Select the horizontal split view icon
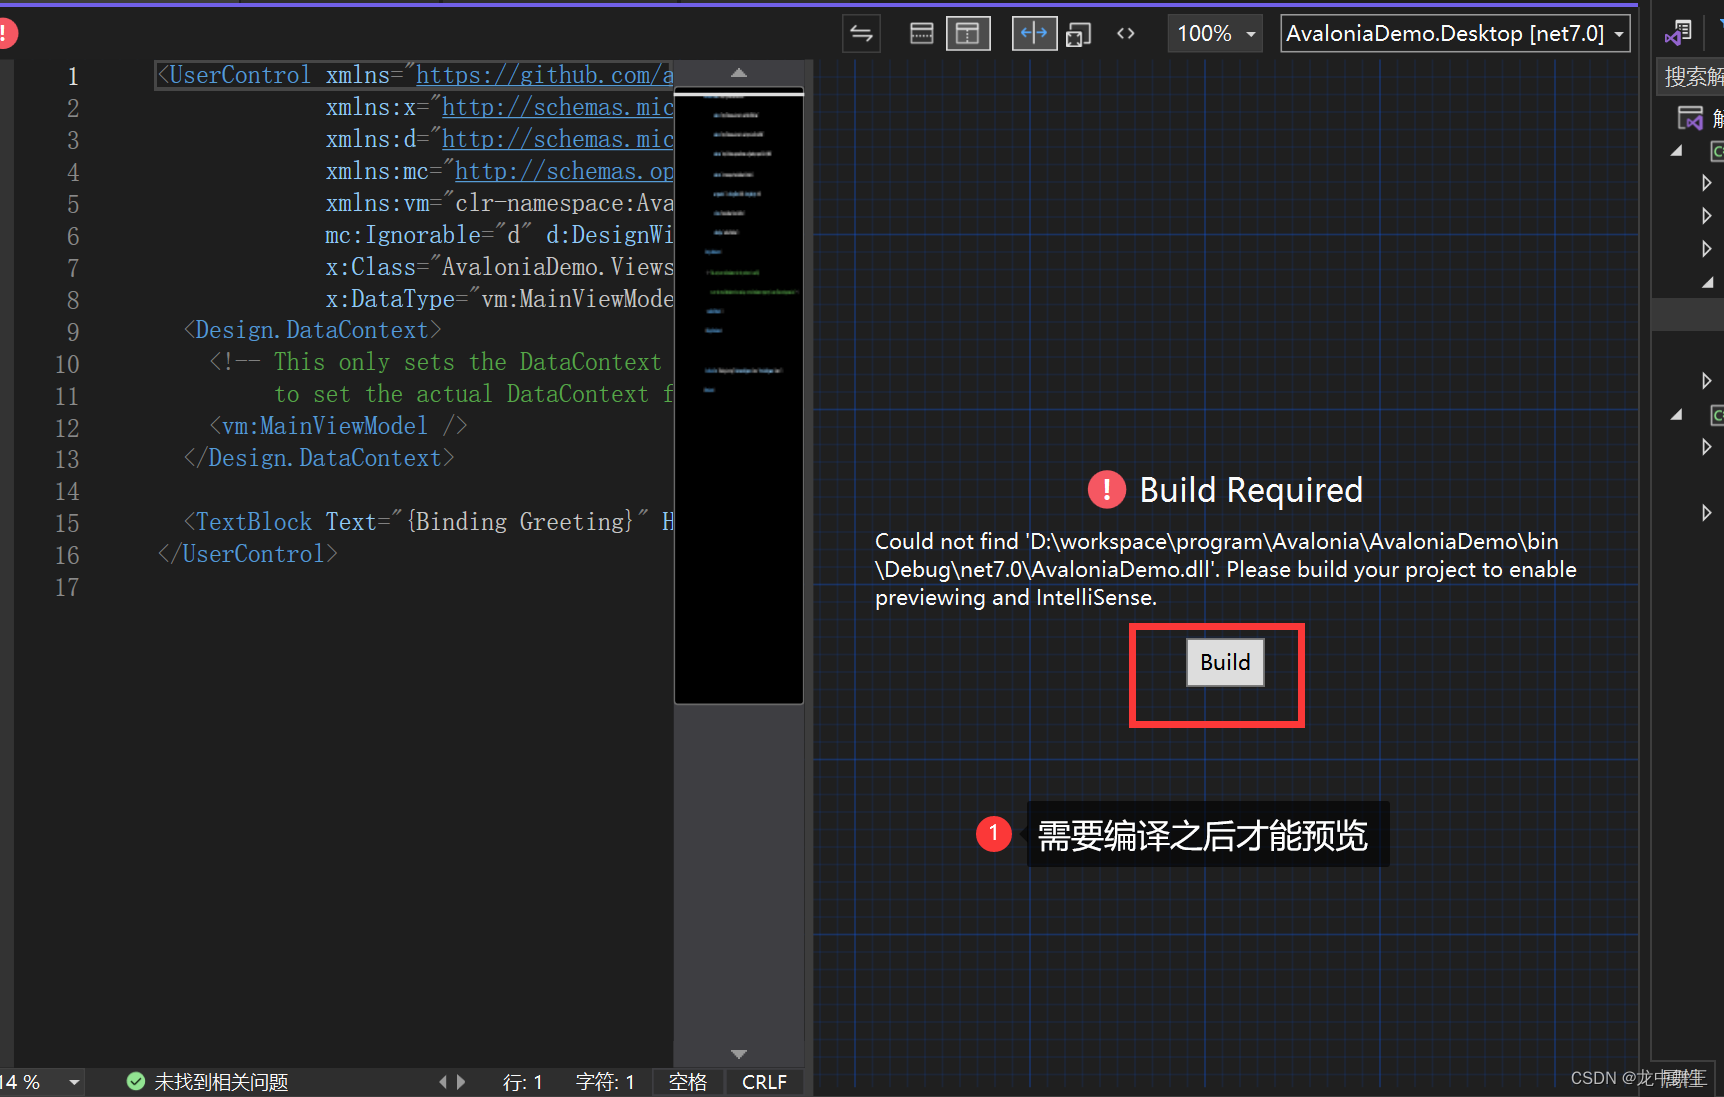This screenshot has height=1097, width=1724. tap(921, 33)
